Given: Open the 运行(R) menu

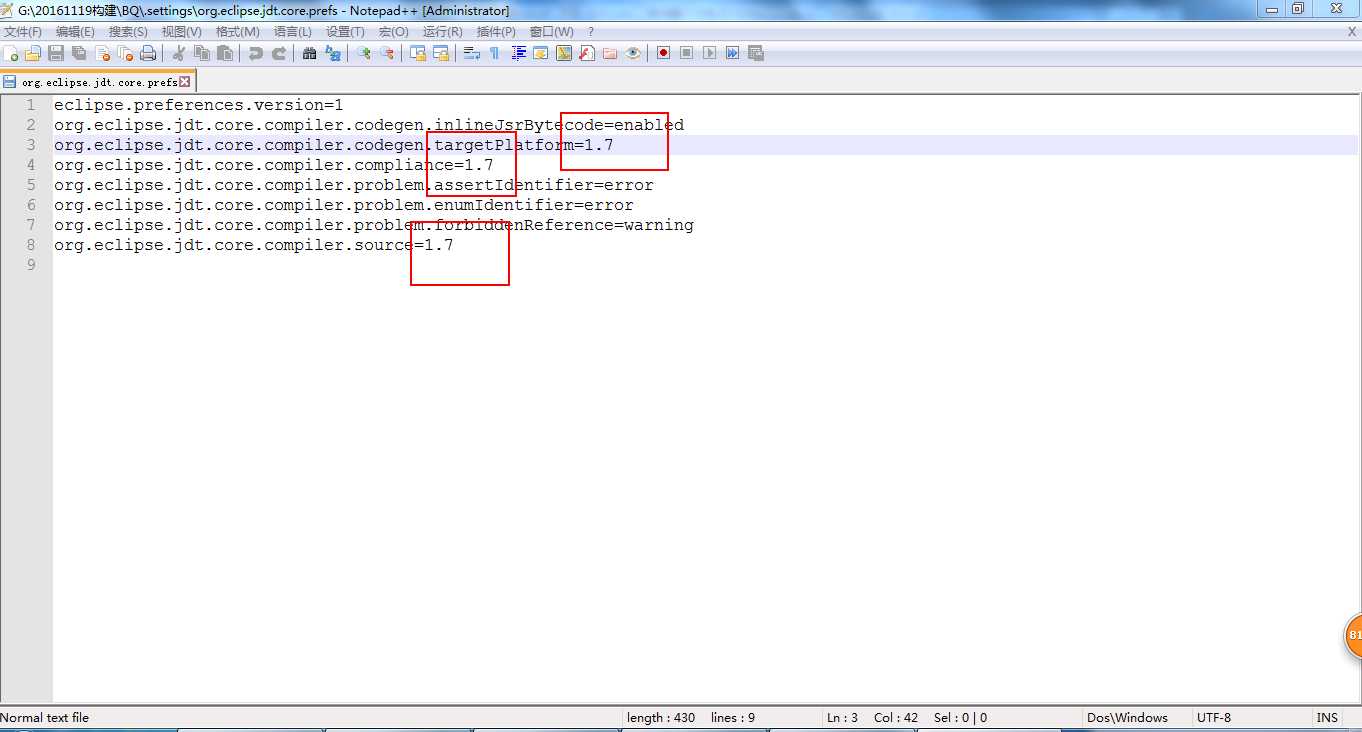Looking at the screenshot, I should (442, 32).
